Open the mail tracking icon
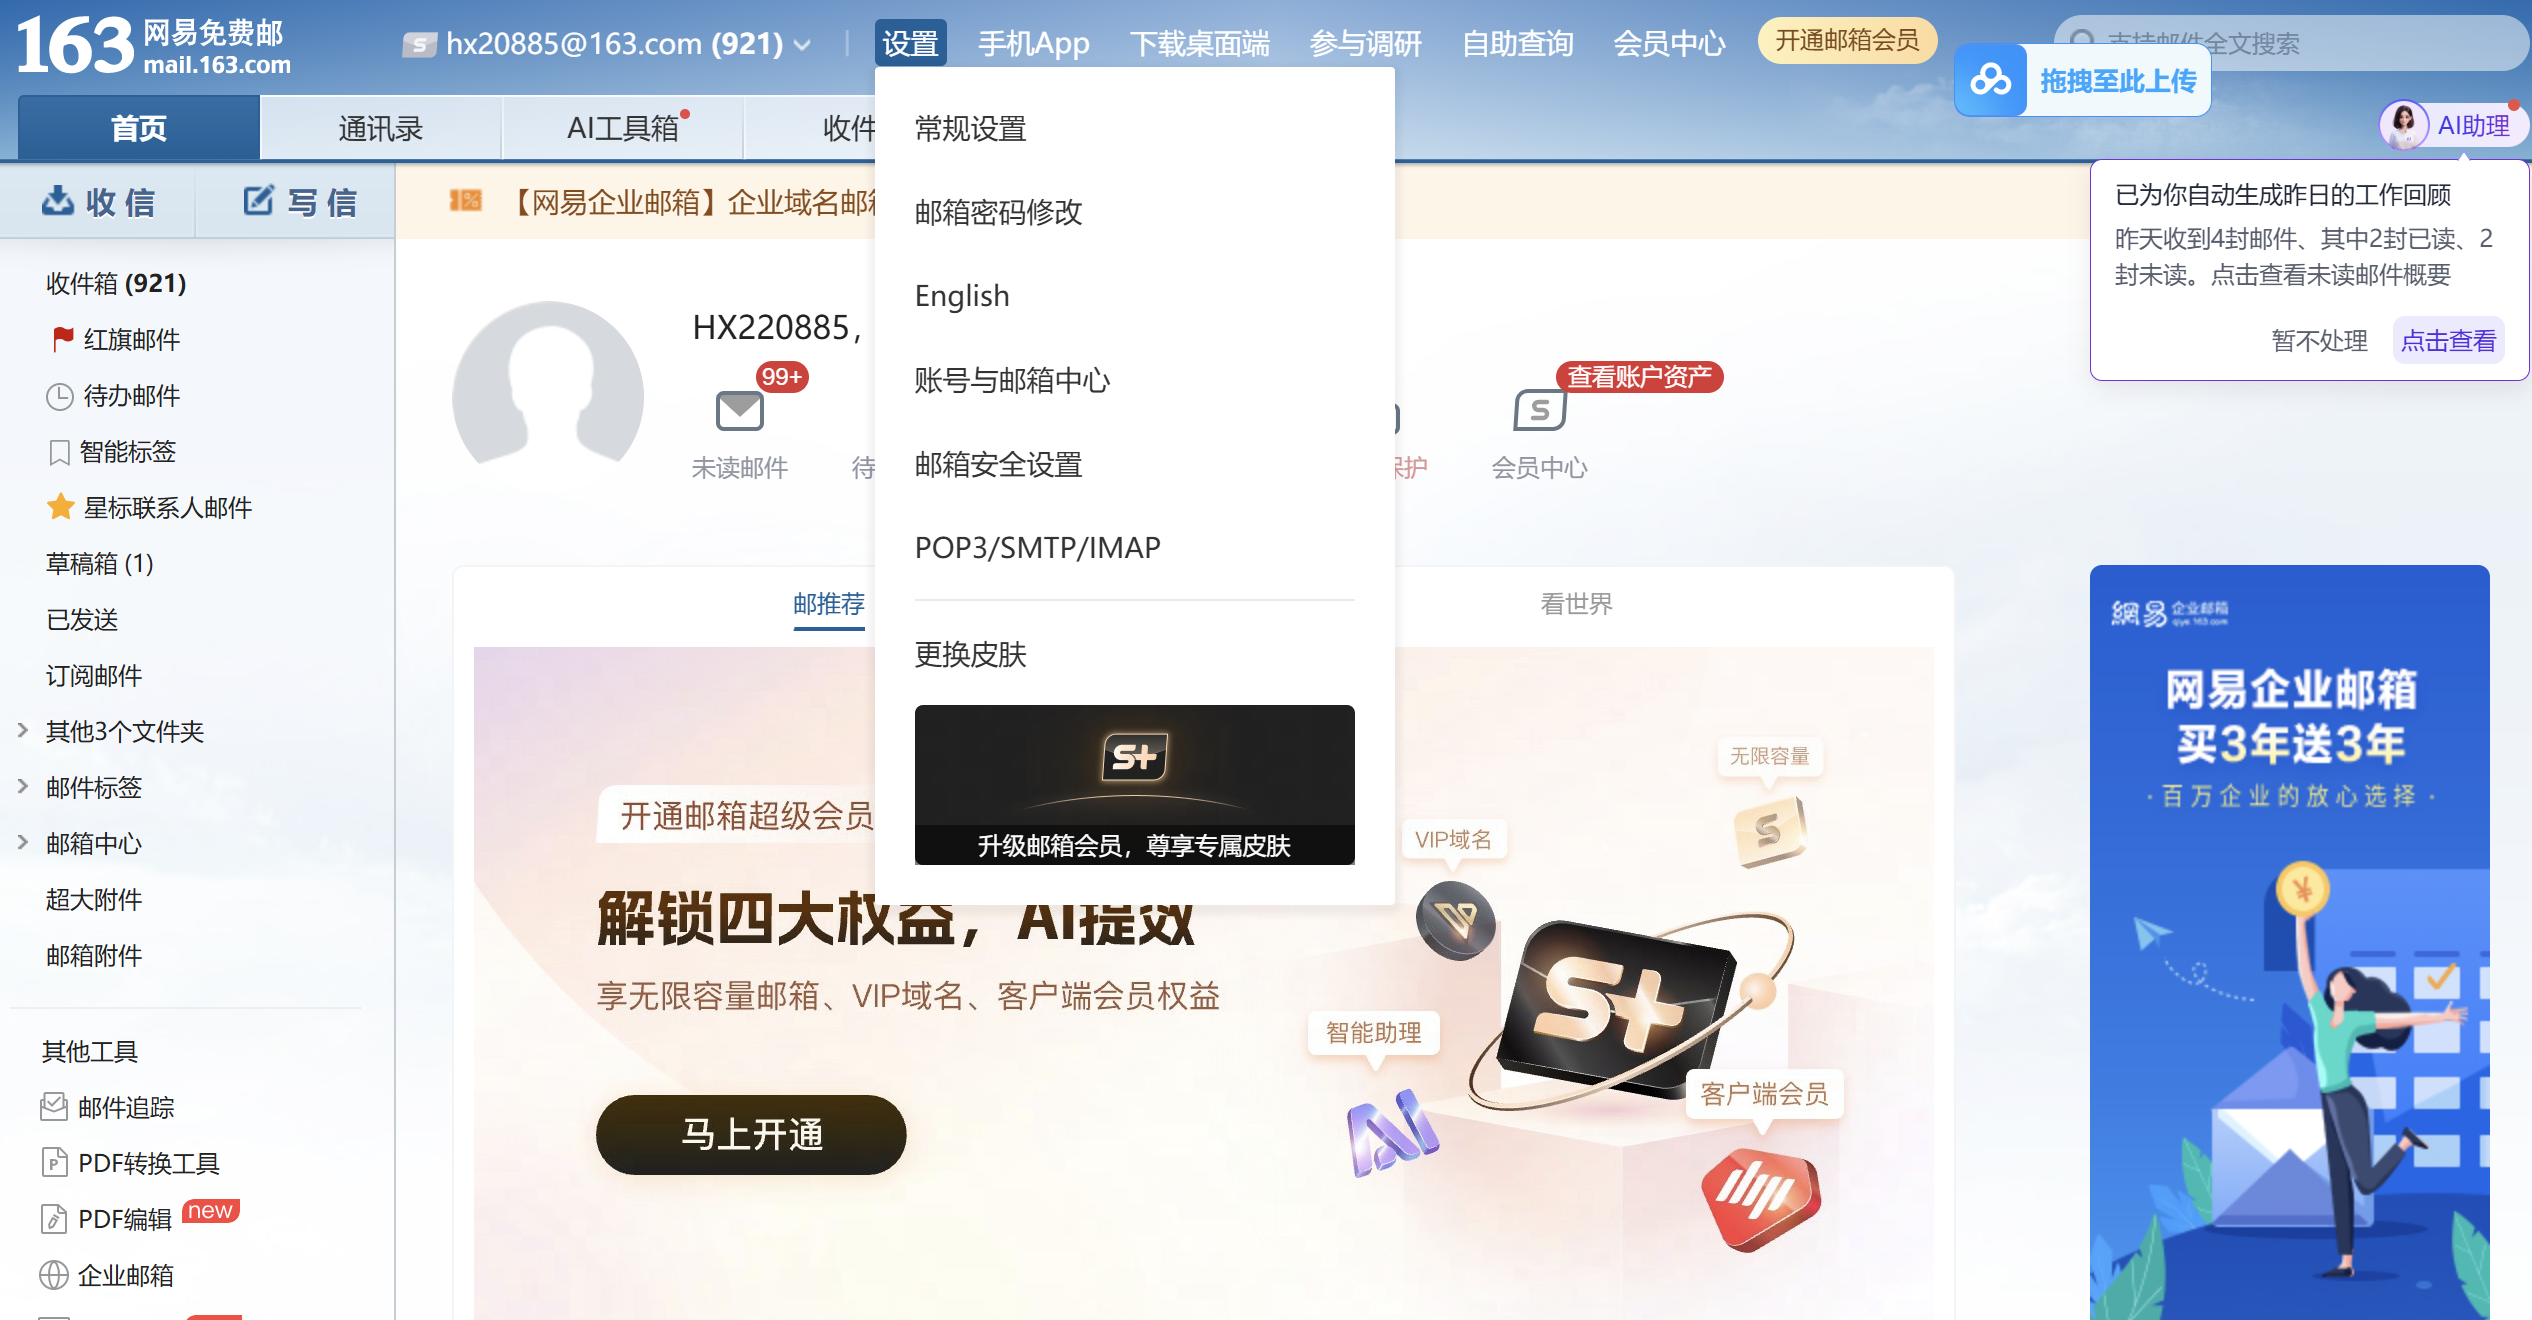The width and height of the screenshot is (2532, 1320). pyautogui.click(x=54, y=1107)
